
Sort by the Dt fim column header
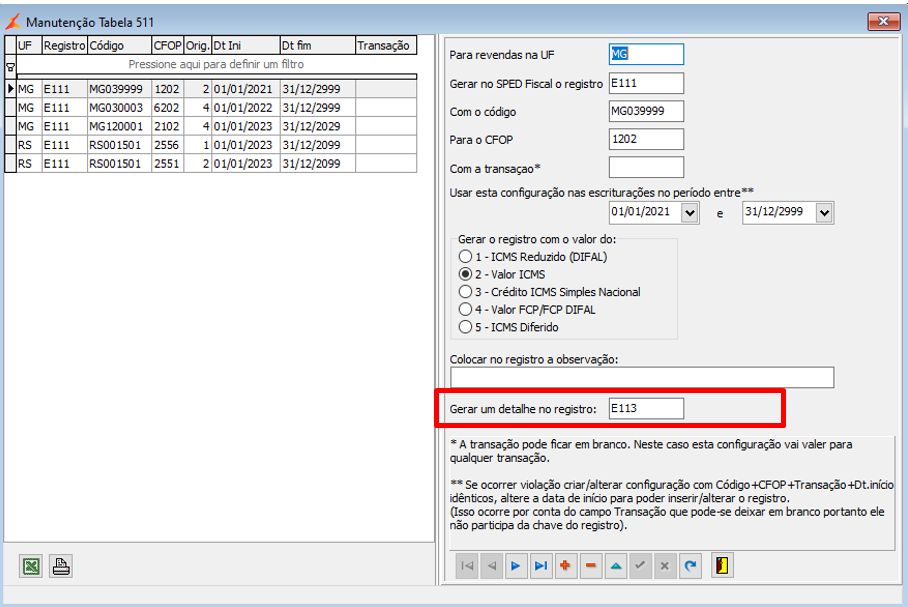317,45
